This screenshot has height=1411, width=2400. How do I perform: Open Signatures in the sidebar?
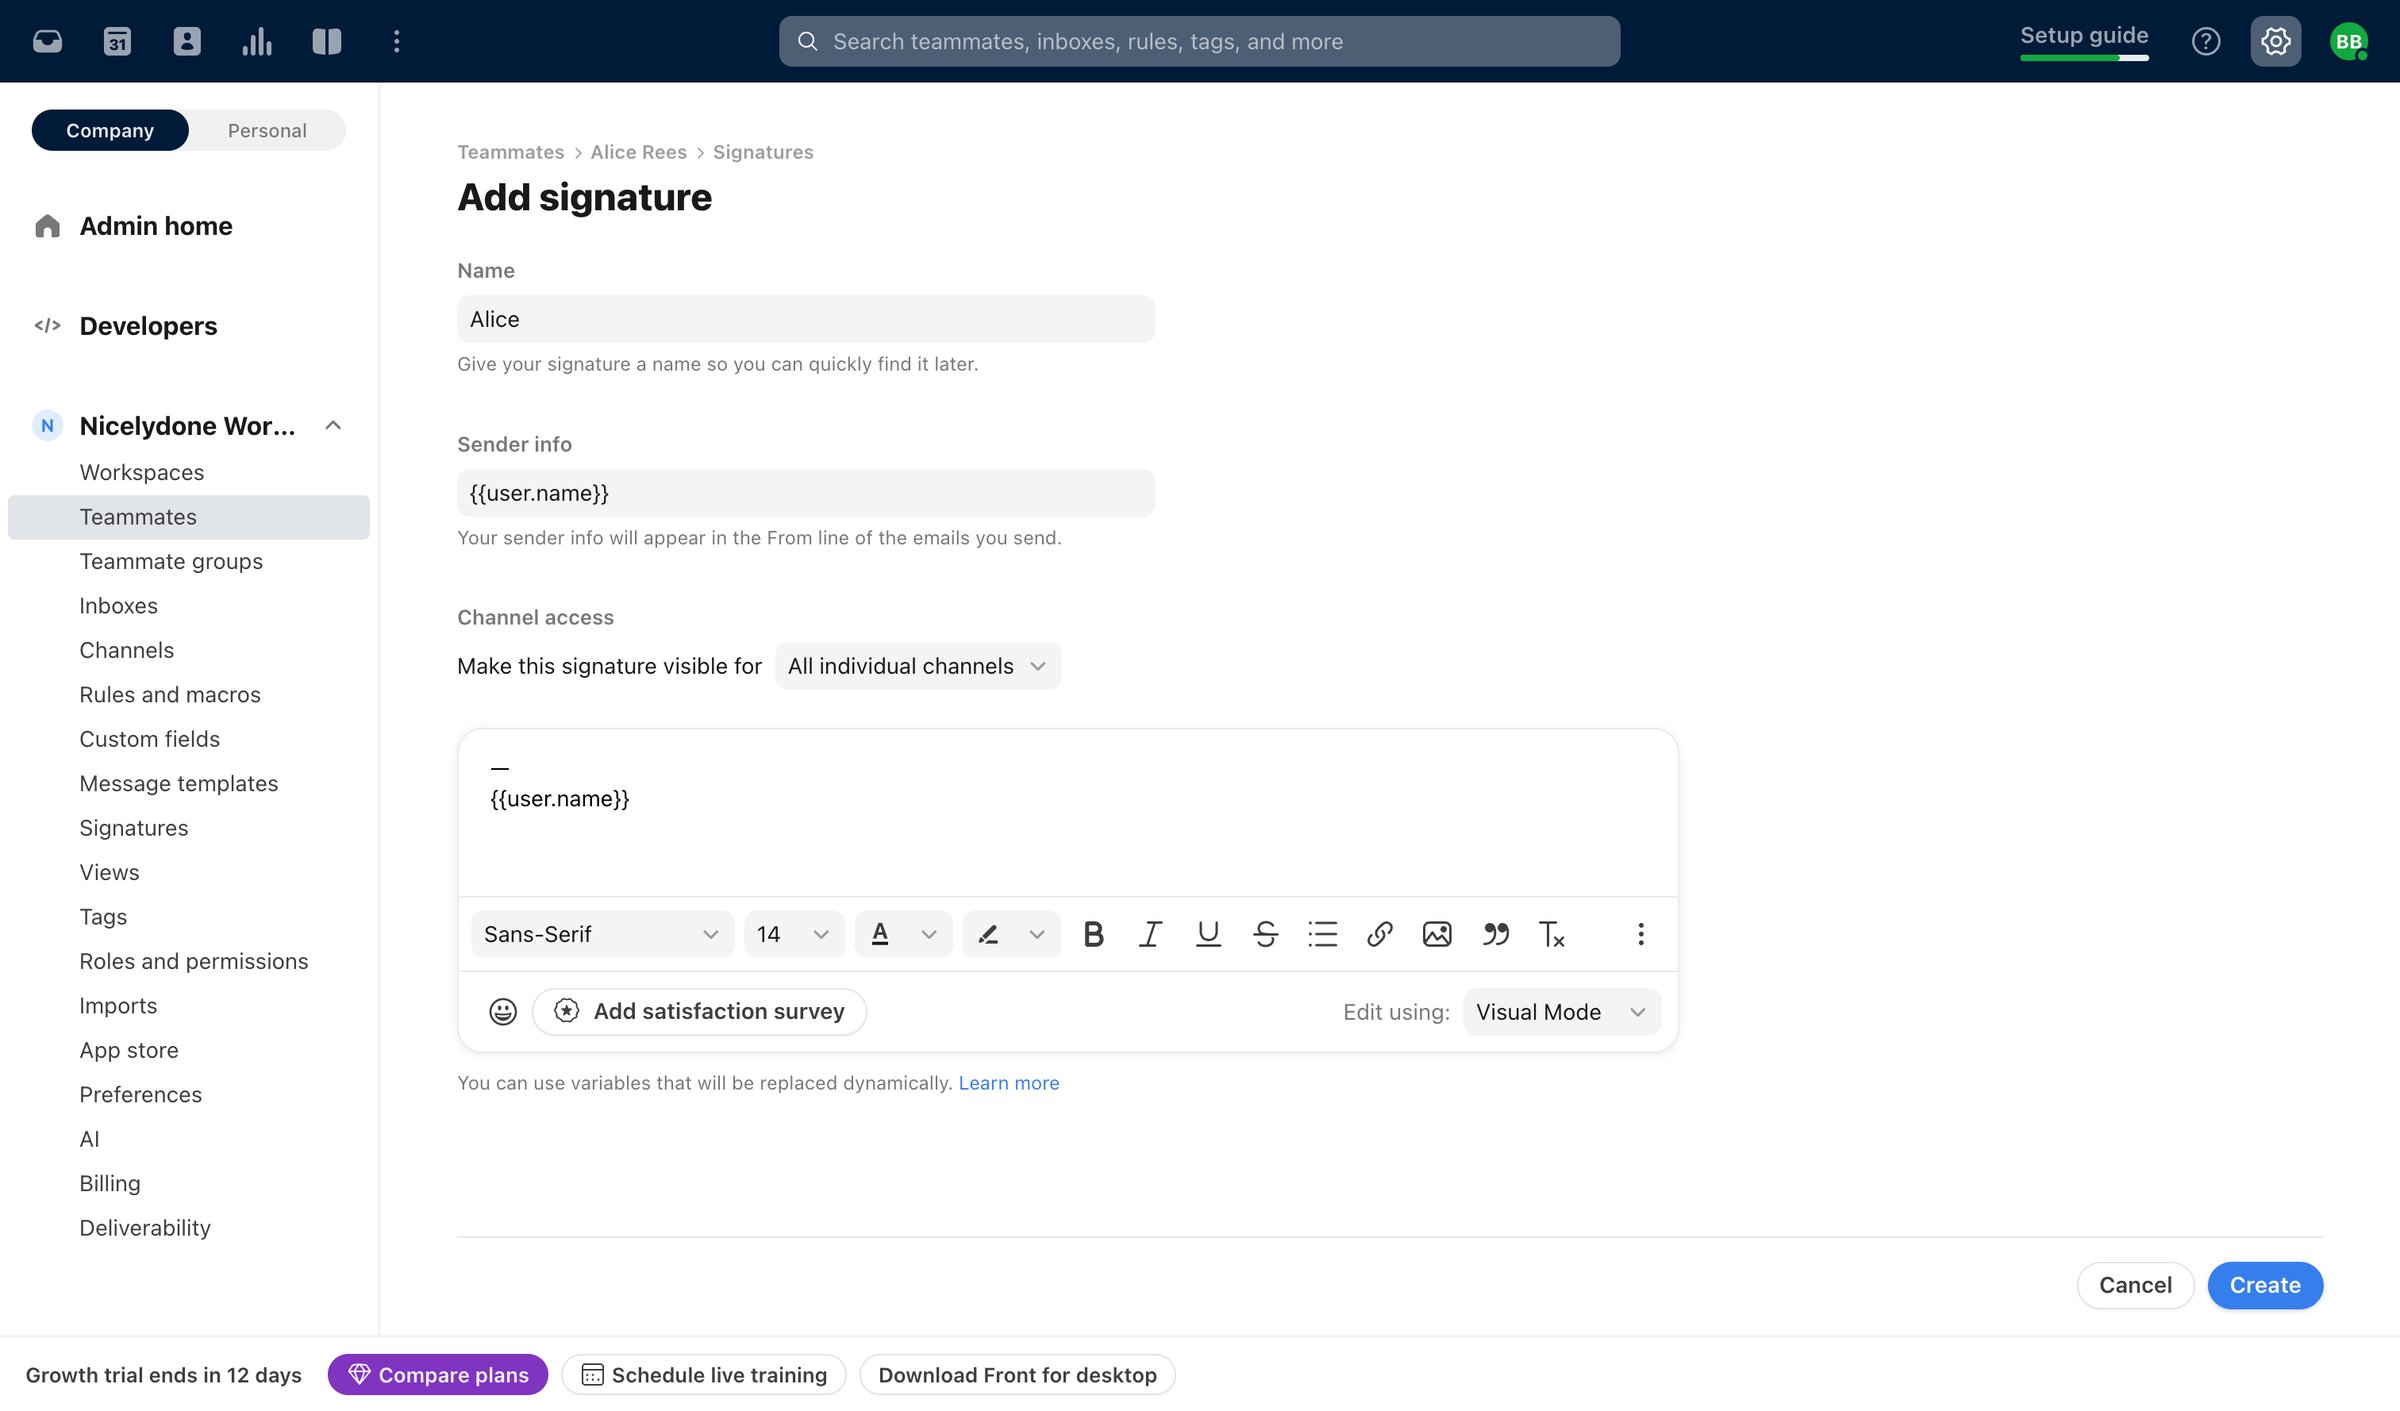133,828
